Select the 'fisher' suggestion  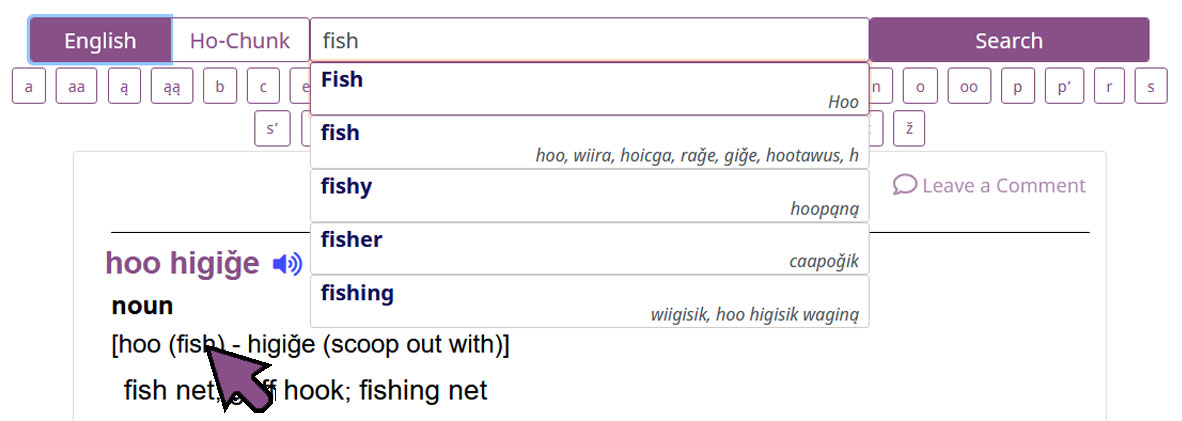point(589,249)
